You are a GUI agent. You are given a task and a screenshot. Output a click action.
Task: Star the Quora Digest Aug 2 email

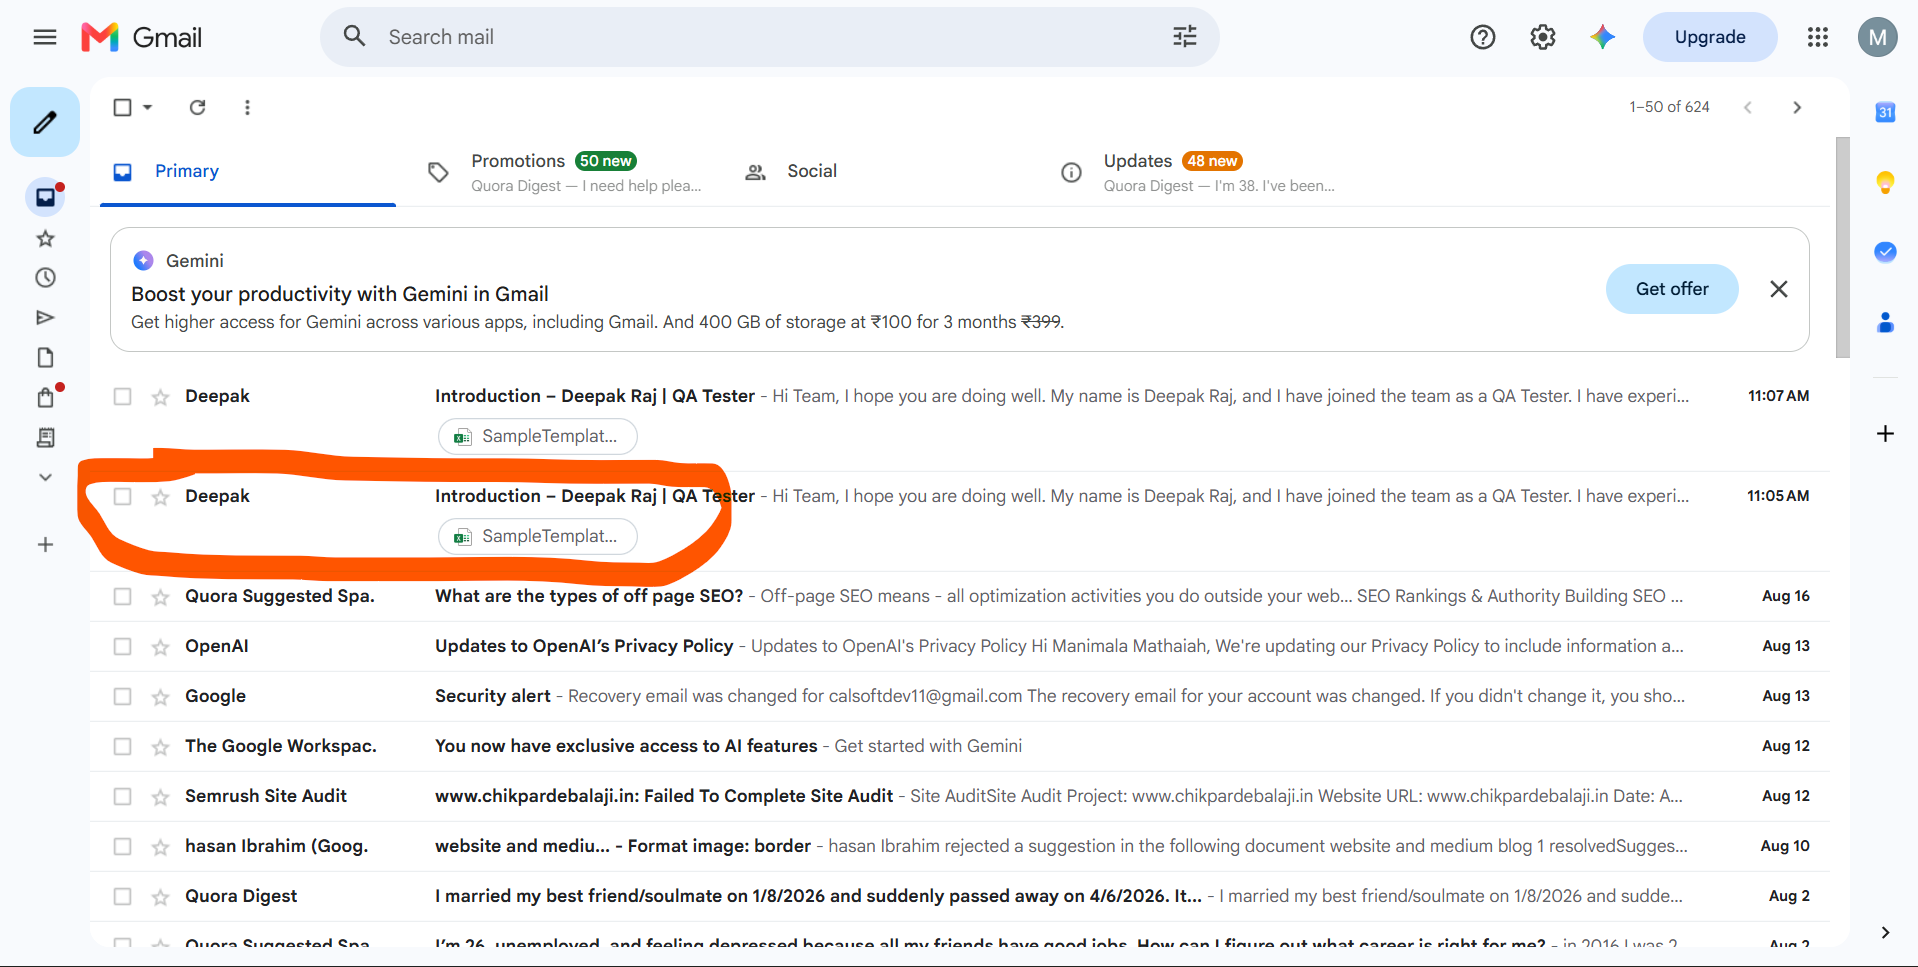click(160, 897)
